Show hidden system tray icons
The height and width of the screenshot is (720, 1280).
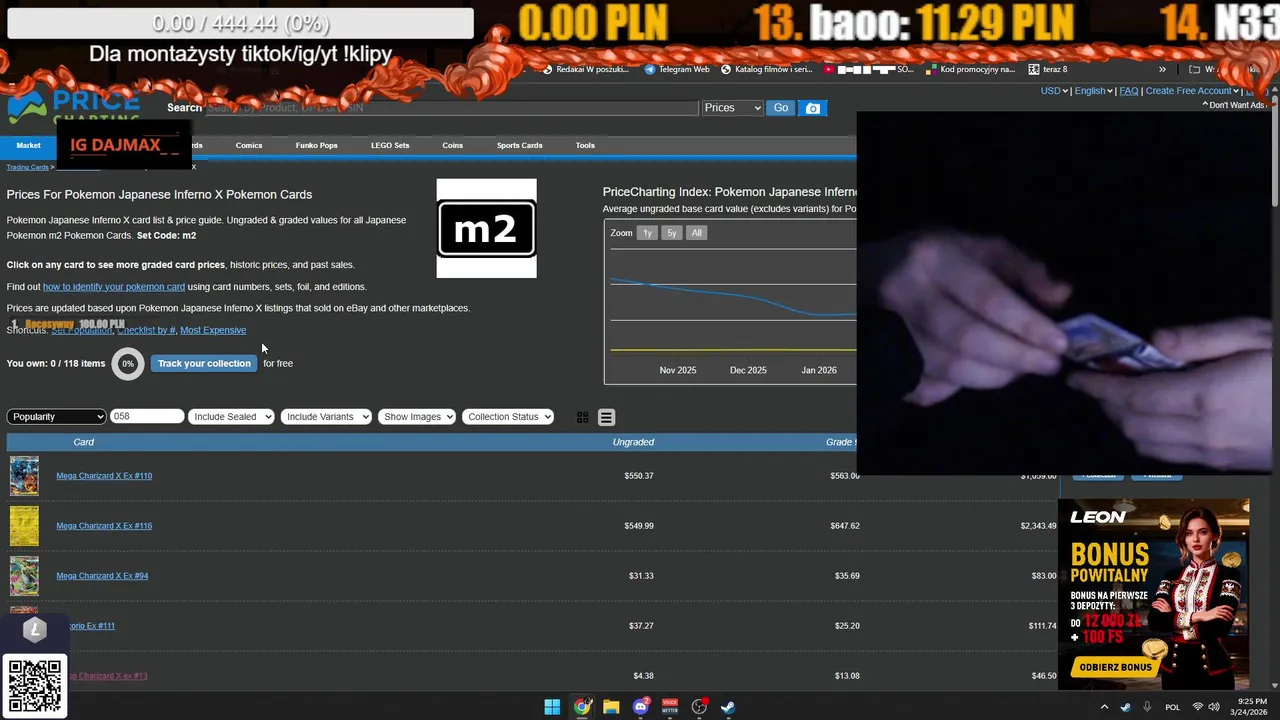coord(1104,707)
